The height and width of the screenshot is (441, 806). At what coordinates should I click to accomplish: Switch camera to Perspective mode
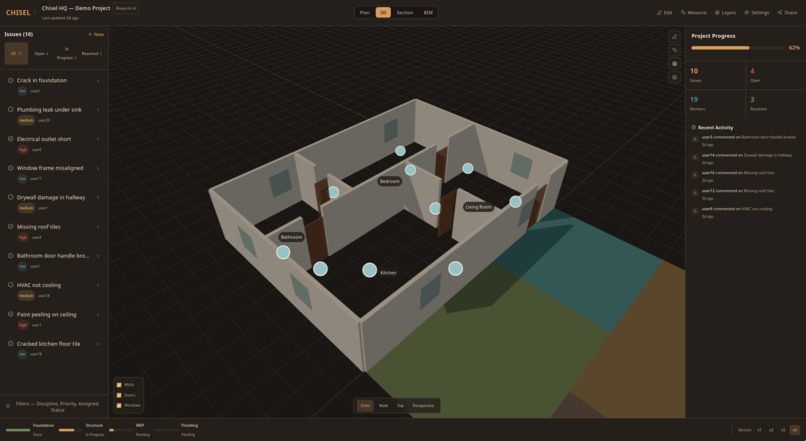tap(423, 406)
